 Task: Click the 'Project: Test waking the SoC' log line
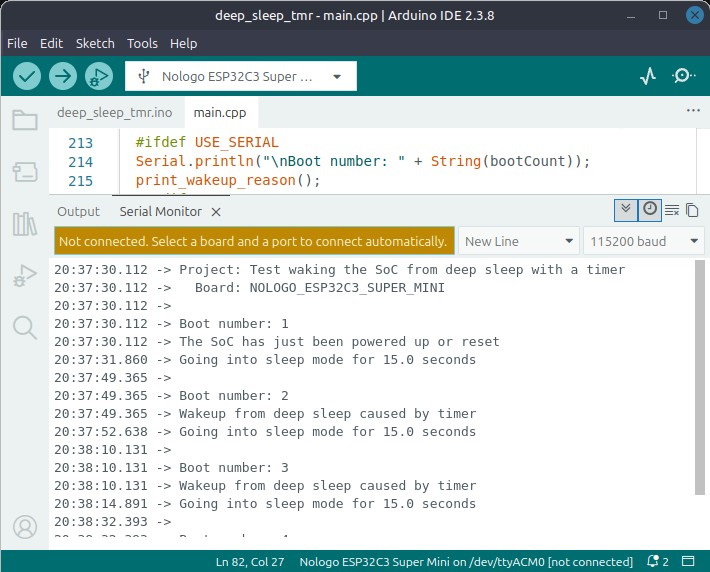[340, 270]
